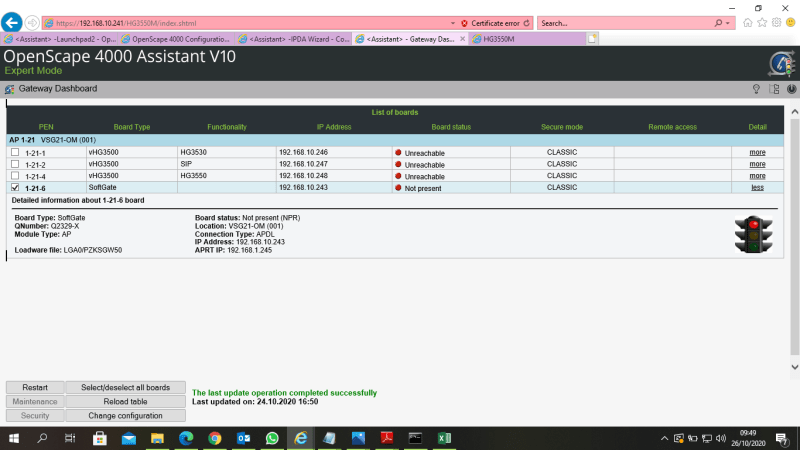This screenshot has width=800, height=450.
Task: Click the Reload table button
Action: click(x=126, y=402)
